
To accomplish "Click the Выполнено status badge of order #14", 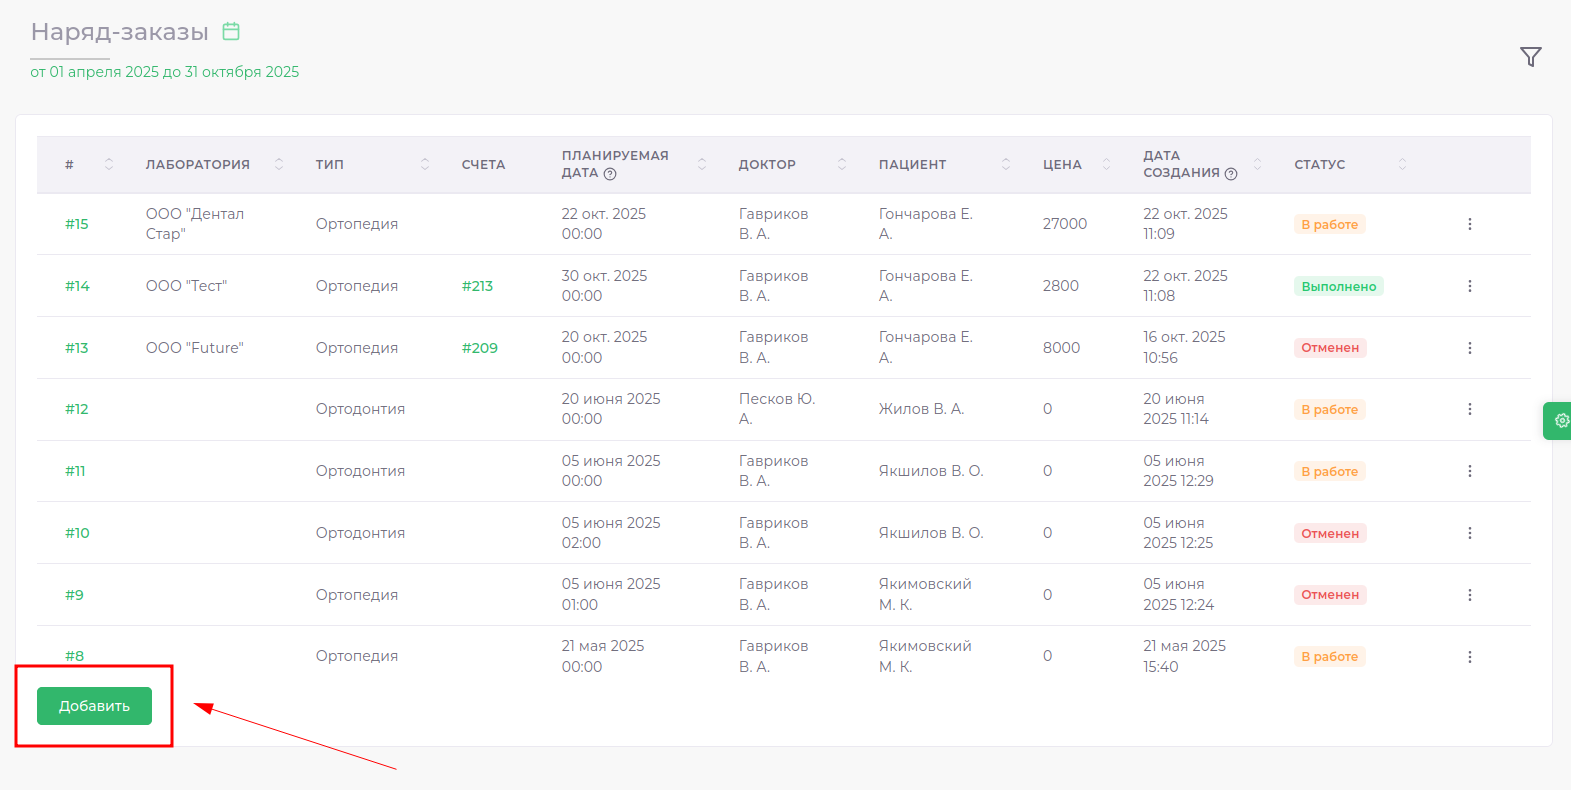I will (x=1338, y=286).
